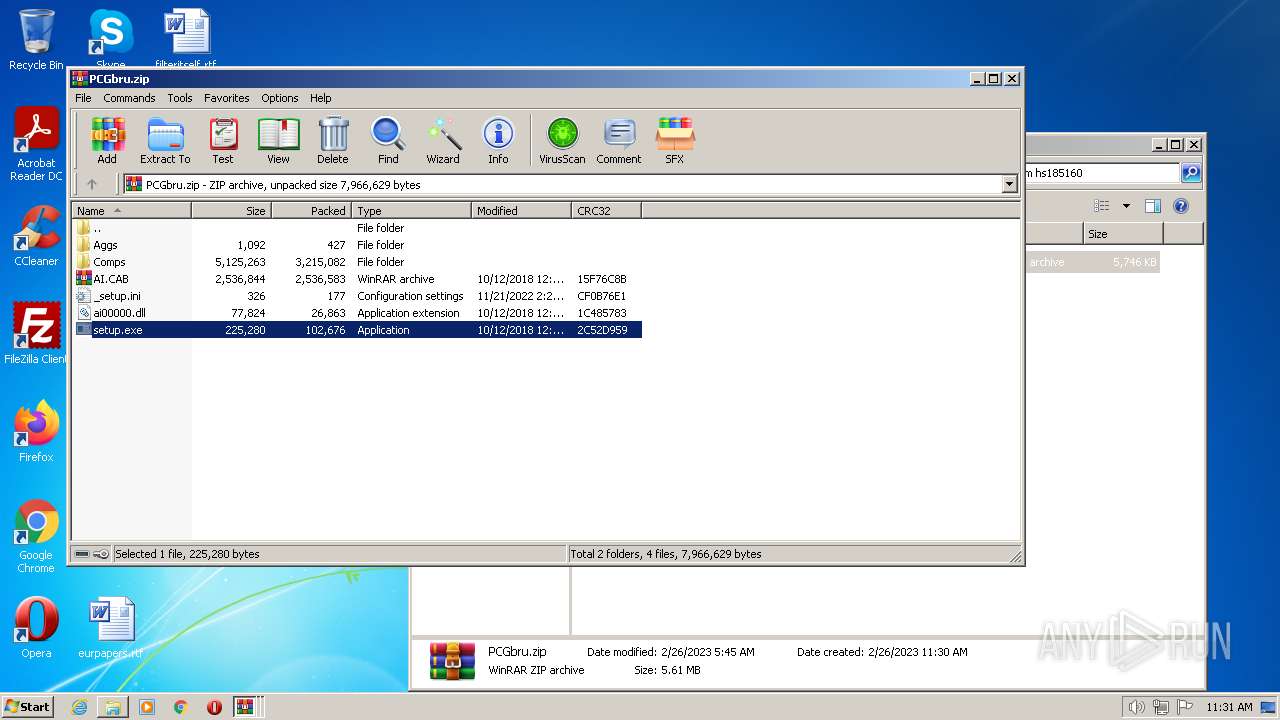Open the Find files tool

click(x=388, y=141)
